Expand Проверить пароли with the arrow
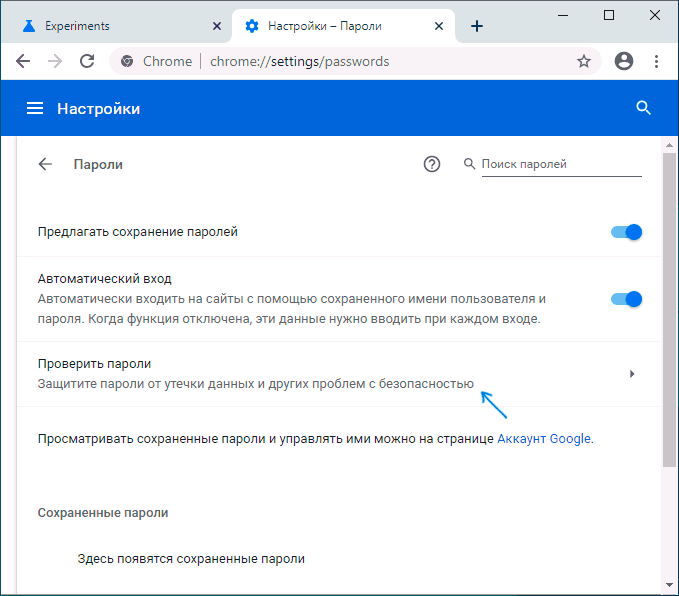 pos(632,374)
